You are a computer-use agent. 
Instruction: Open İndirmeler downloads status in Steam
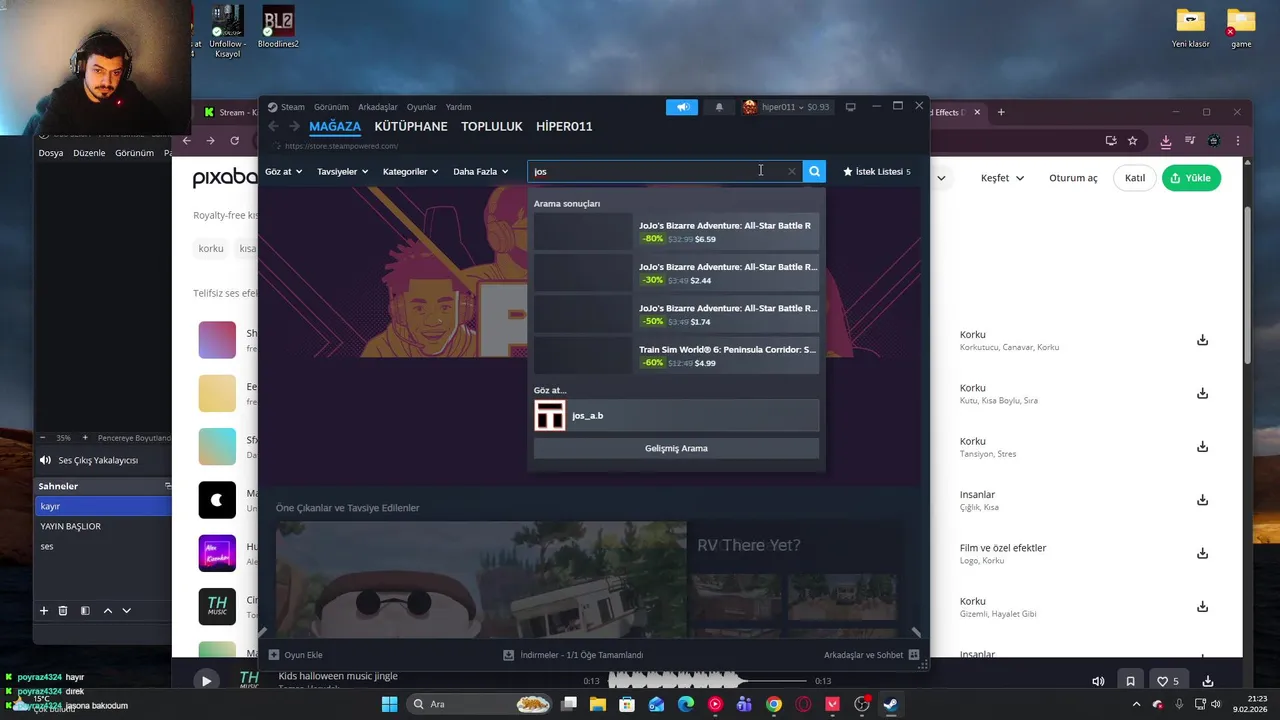coord(573,655)
